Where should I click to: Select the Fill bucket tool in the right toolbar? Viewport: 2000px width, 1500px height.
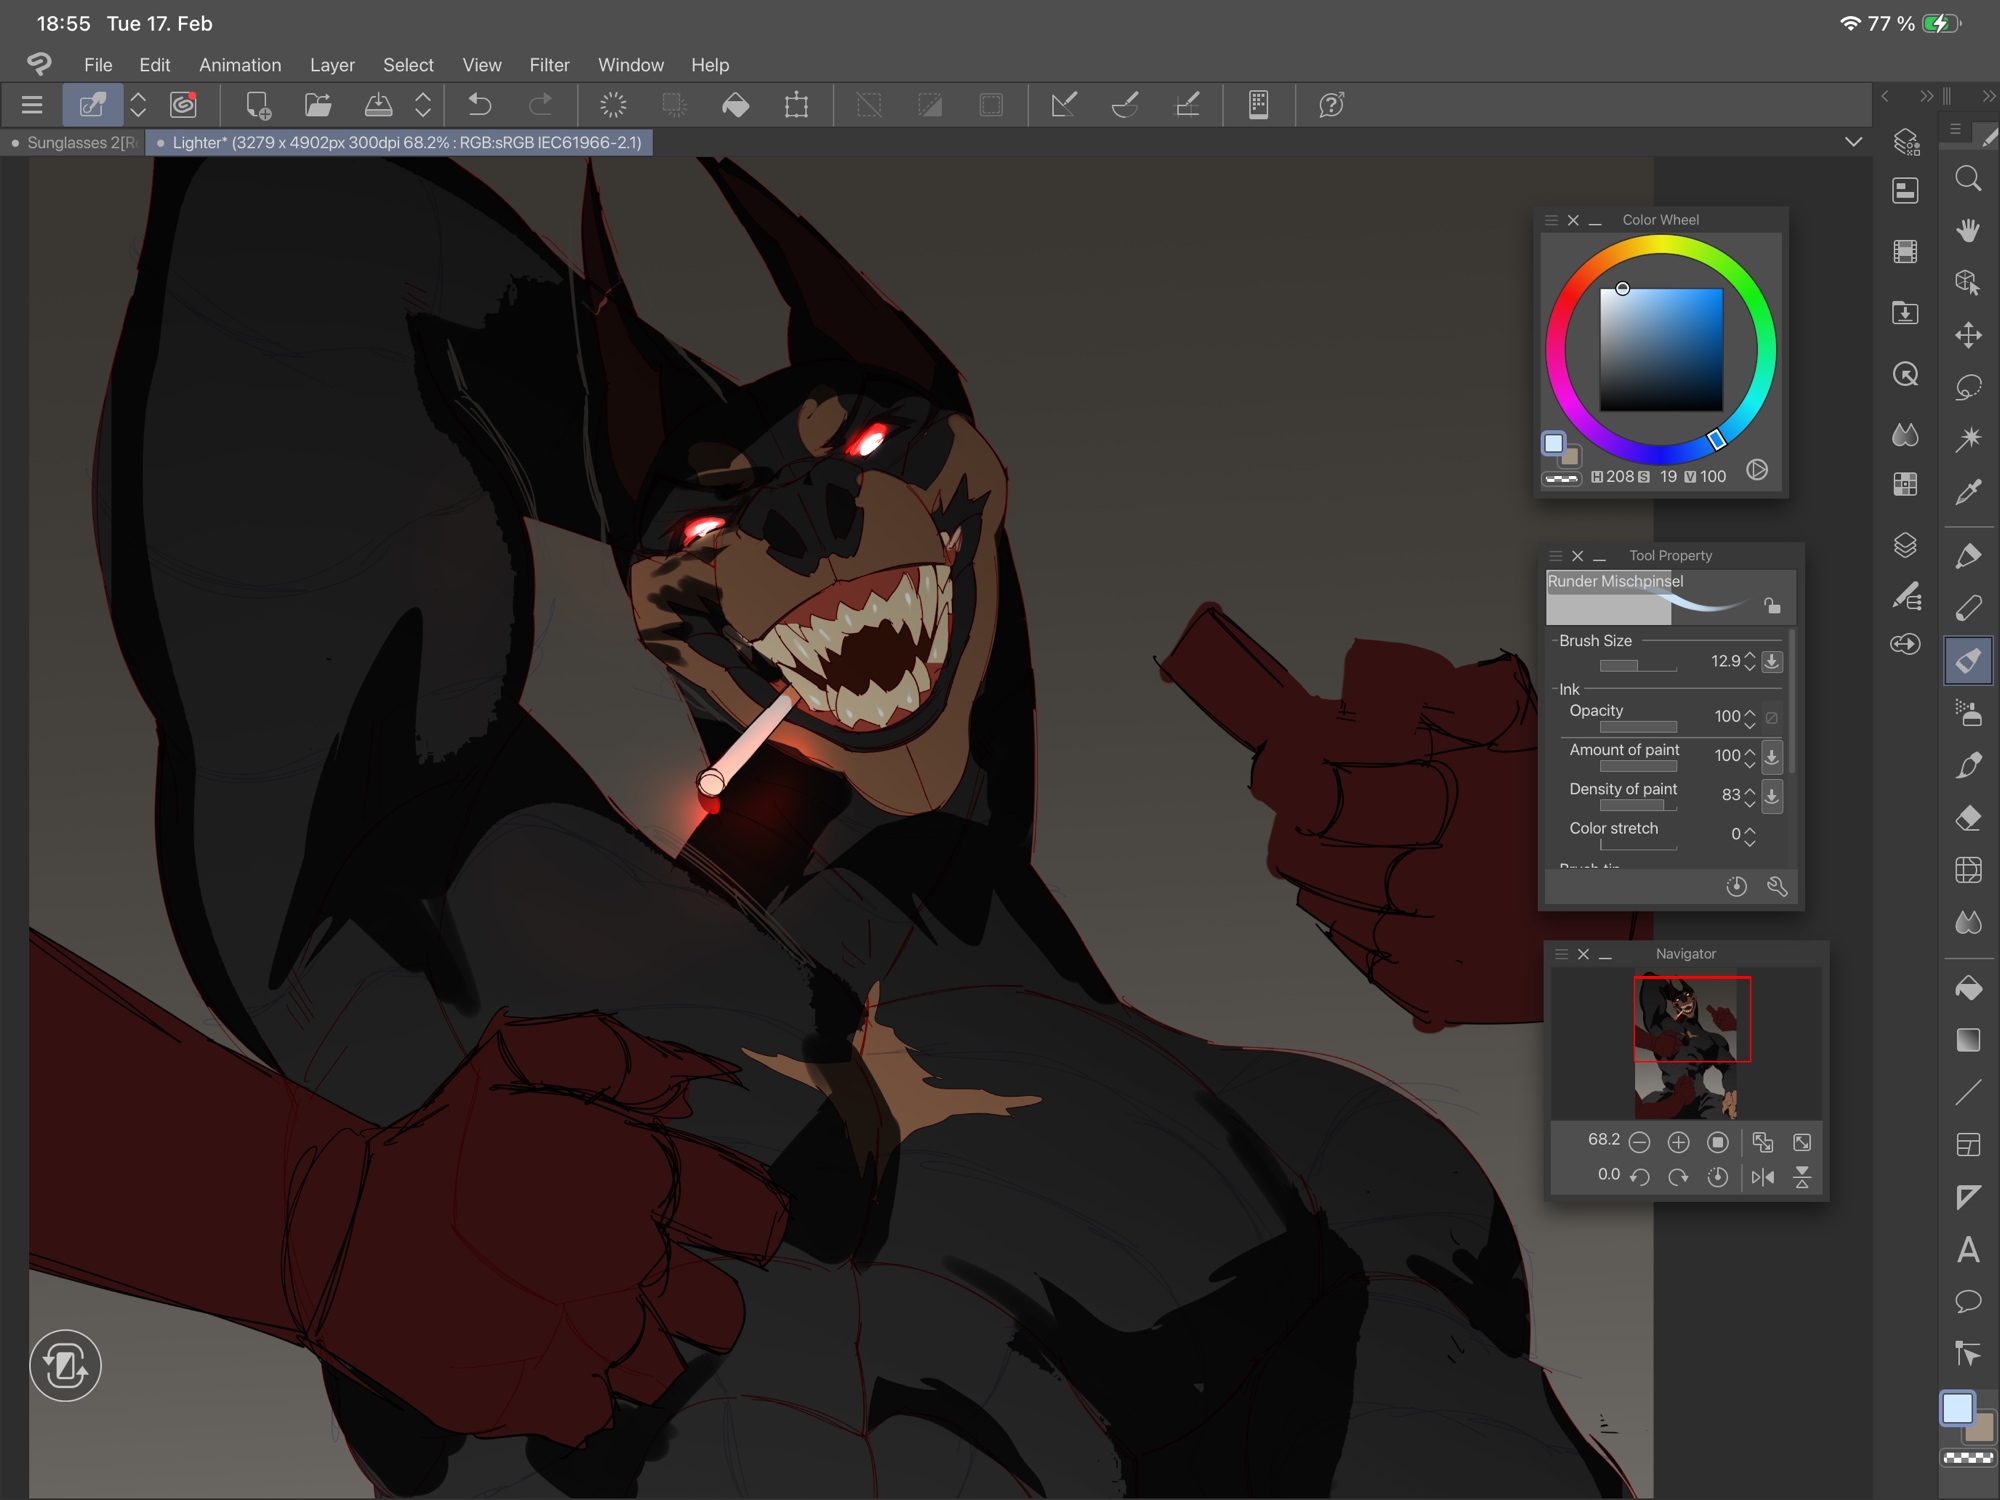click(x=1967, y=988)
